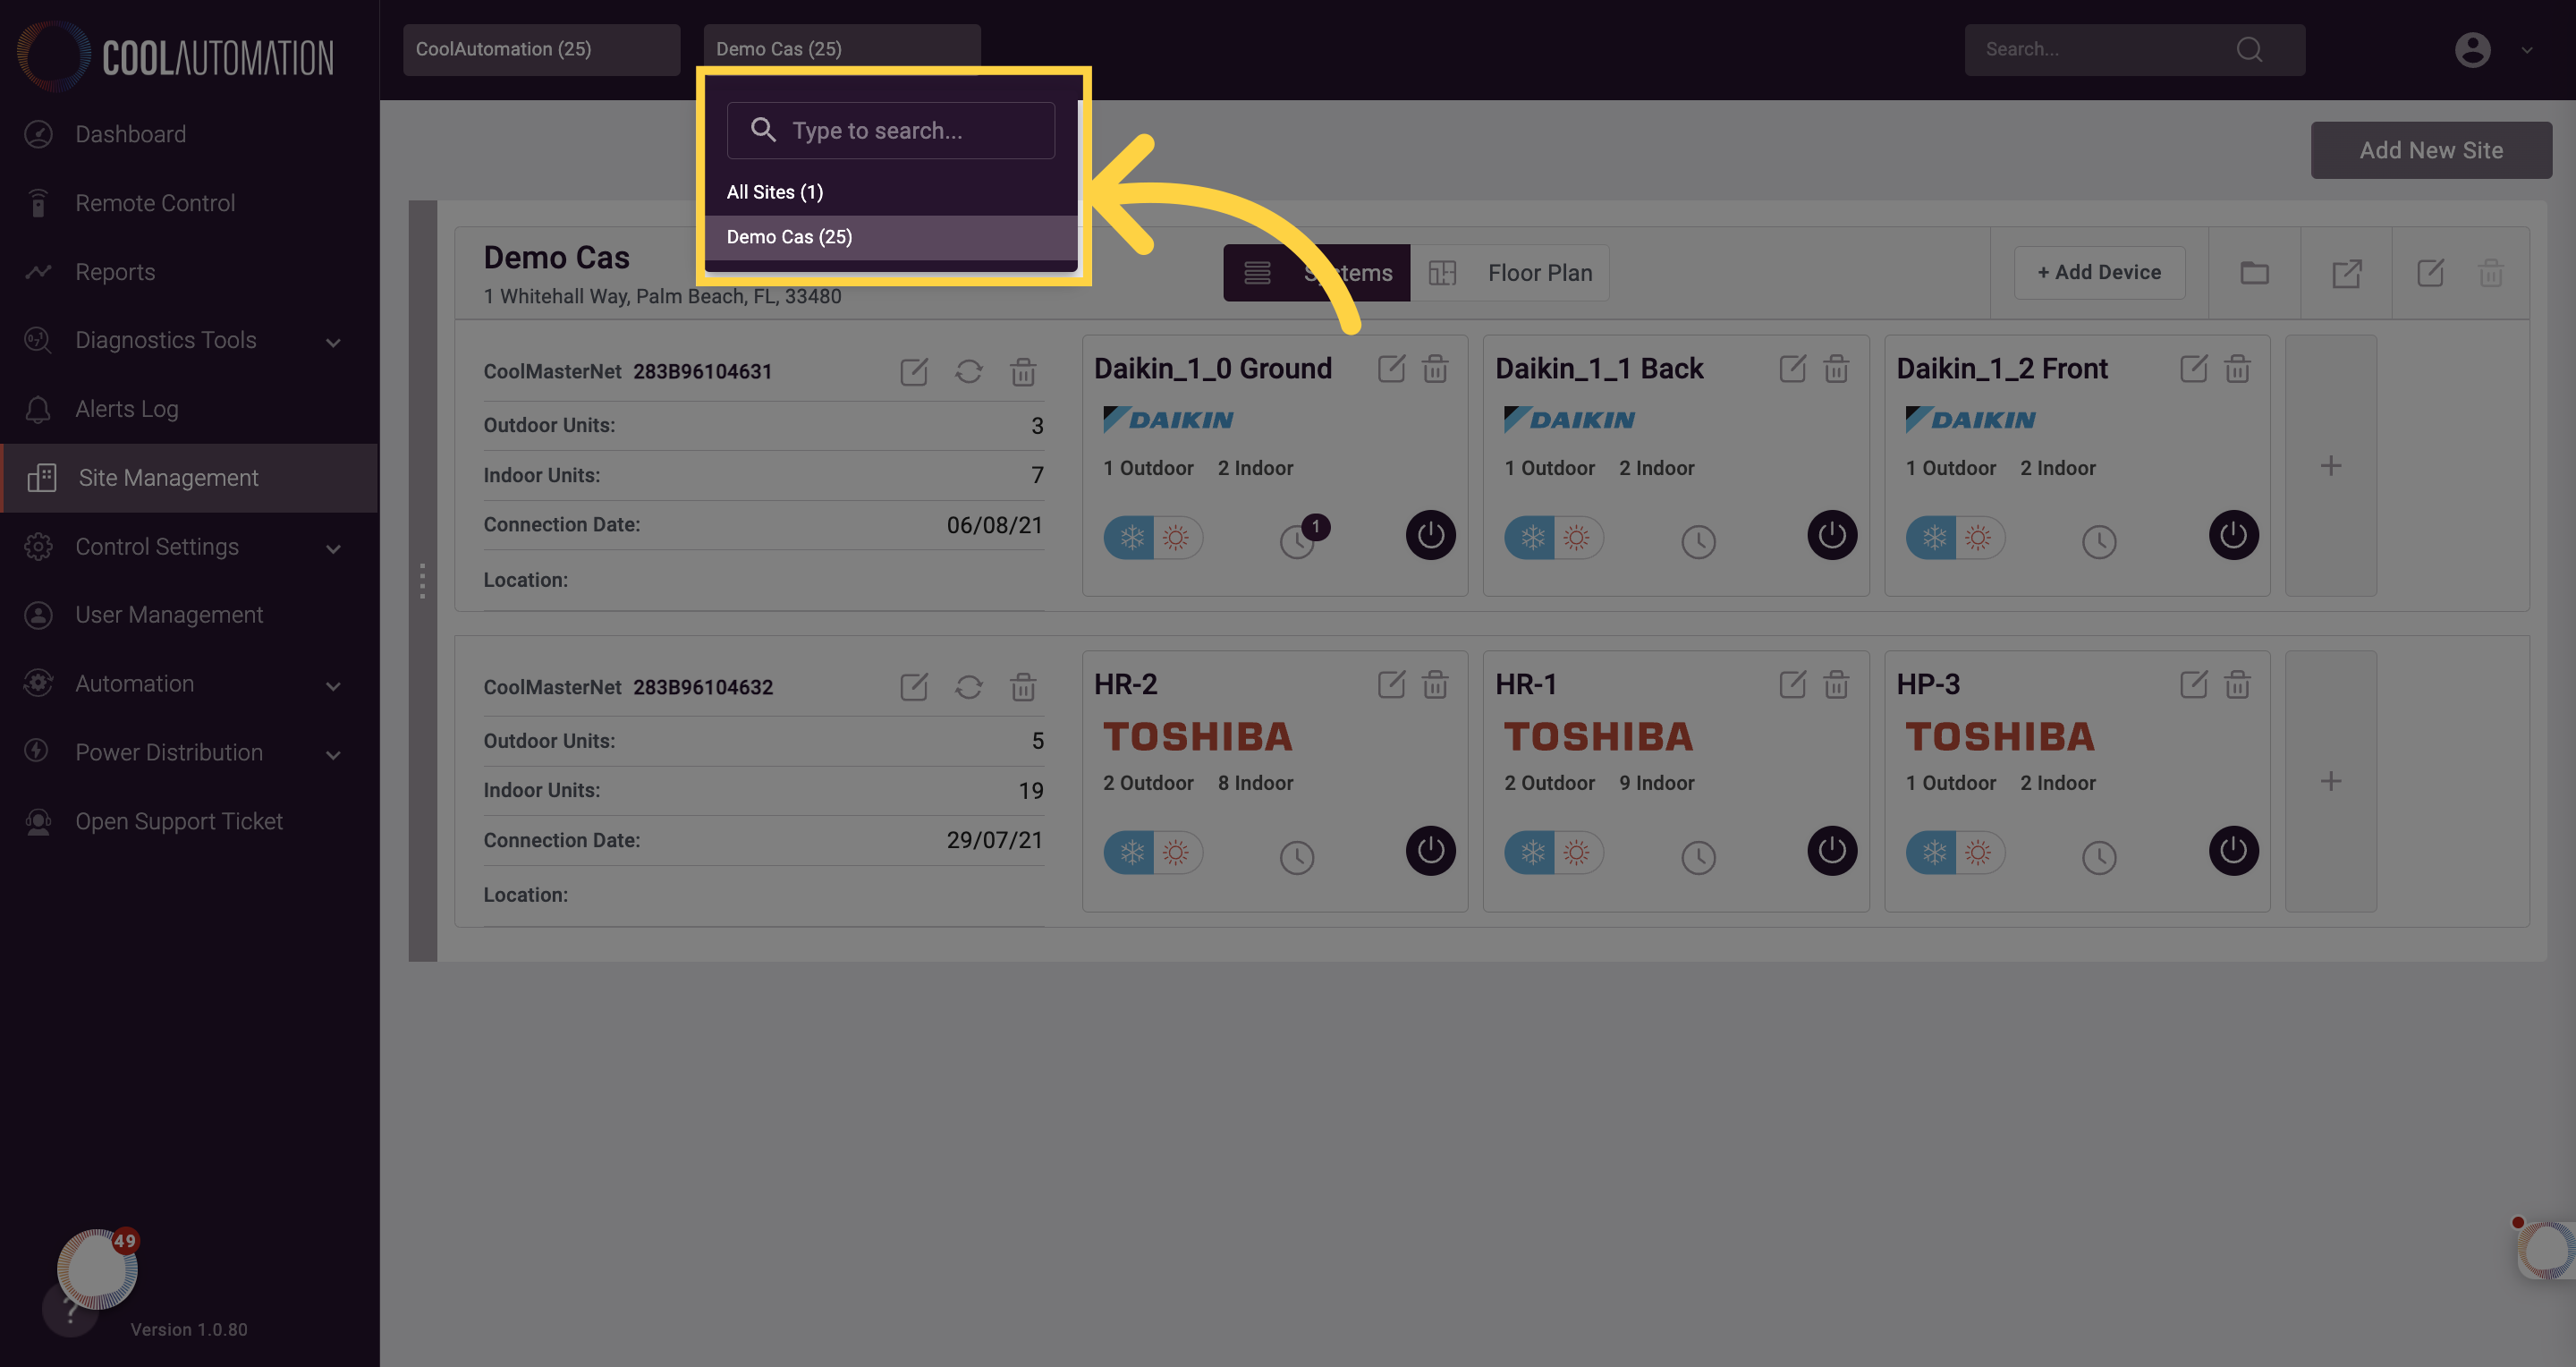Edit the HP-3 system
This screenshot has width=2576, height=1367.
point(2193,684)
